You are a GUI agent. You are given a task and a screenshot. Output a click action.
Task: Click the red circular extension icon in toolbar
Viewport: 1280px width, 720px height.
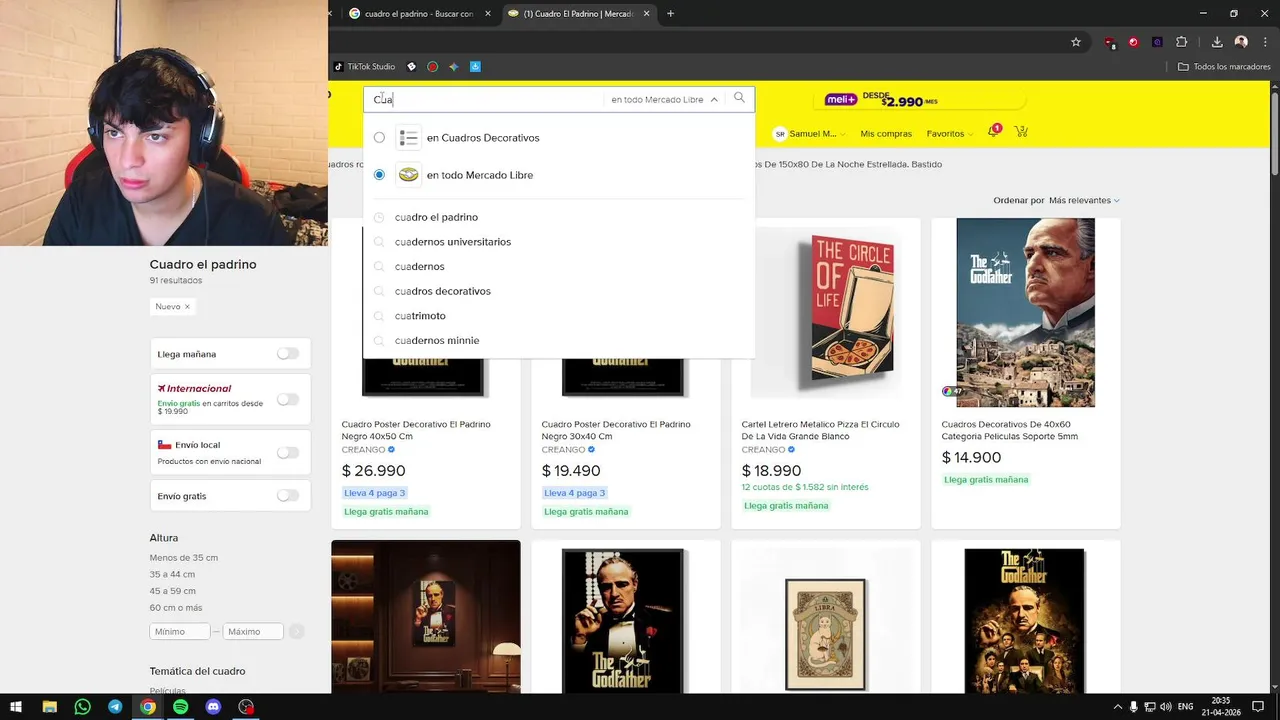[1133, 42]
